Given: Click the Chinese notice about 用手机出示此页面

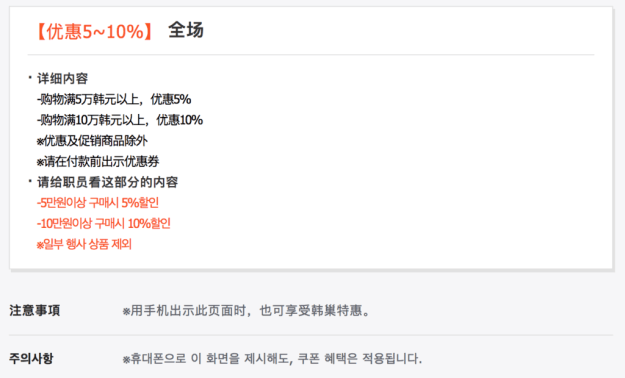Looking at the screenshot, I should pyautogui.click(x=246, y=311).
